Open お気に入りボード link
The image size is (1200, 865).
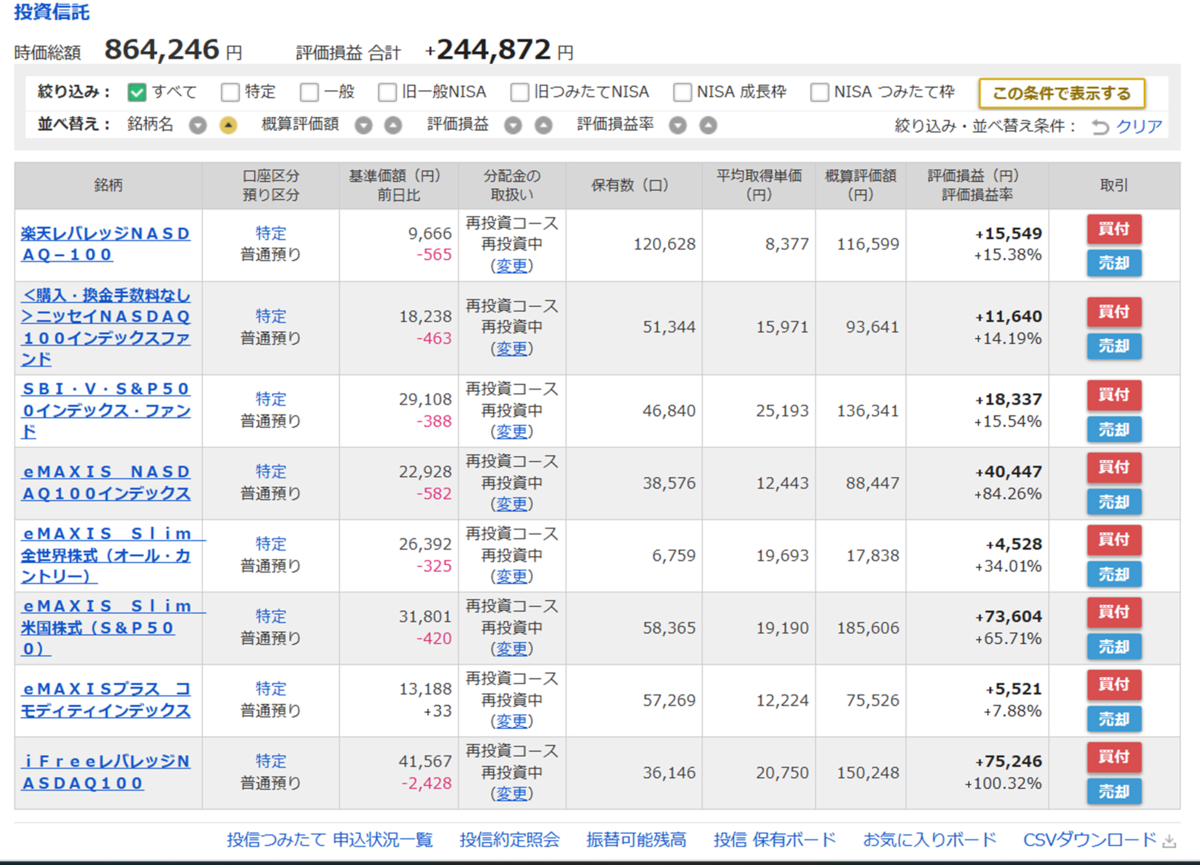[930, 840]
